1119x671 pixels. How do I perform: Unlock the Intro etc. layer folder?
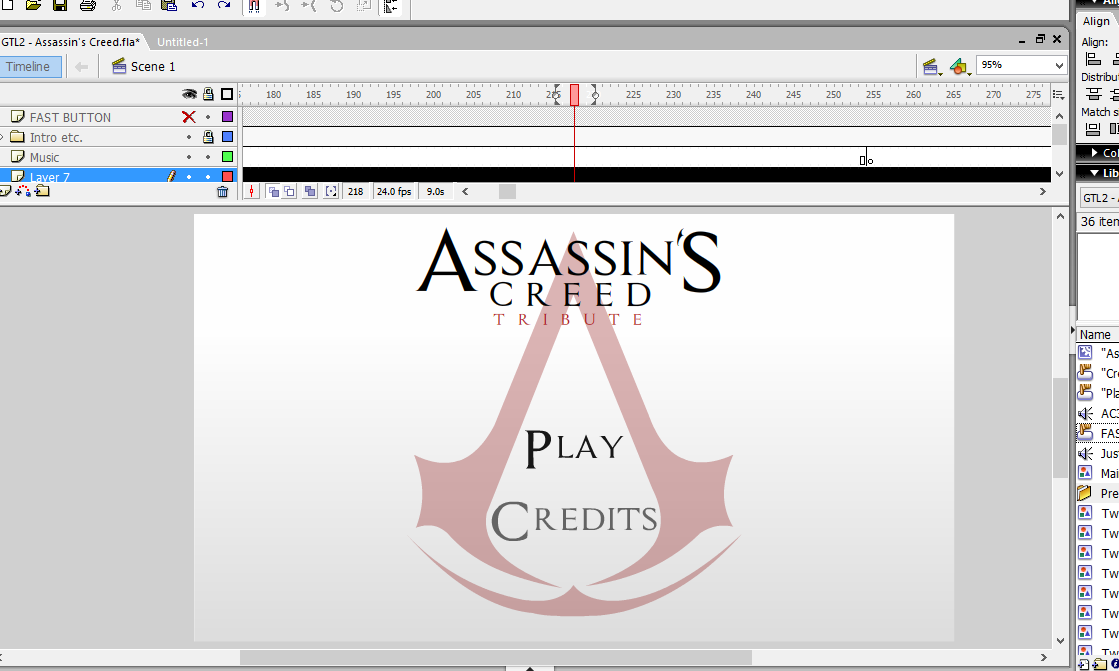(208, 137)
